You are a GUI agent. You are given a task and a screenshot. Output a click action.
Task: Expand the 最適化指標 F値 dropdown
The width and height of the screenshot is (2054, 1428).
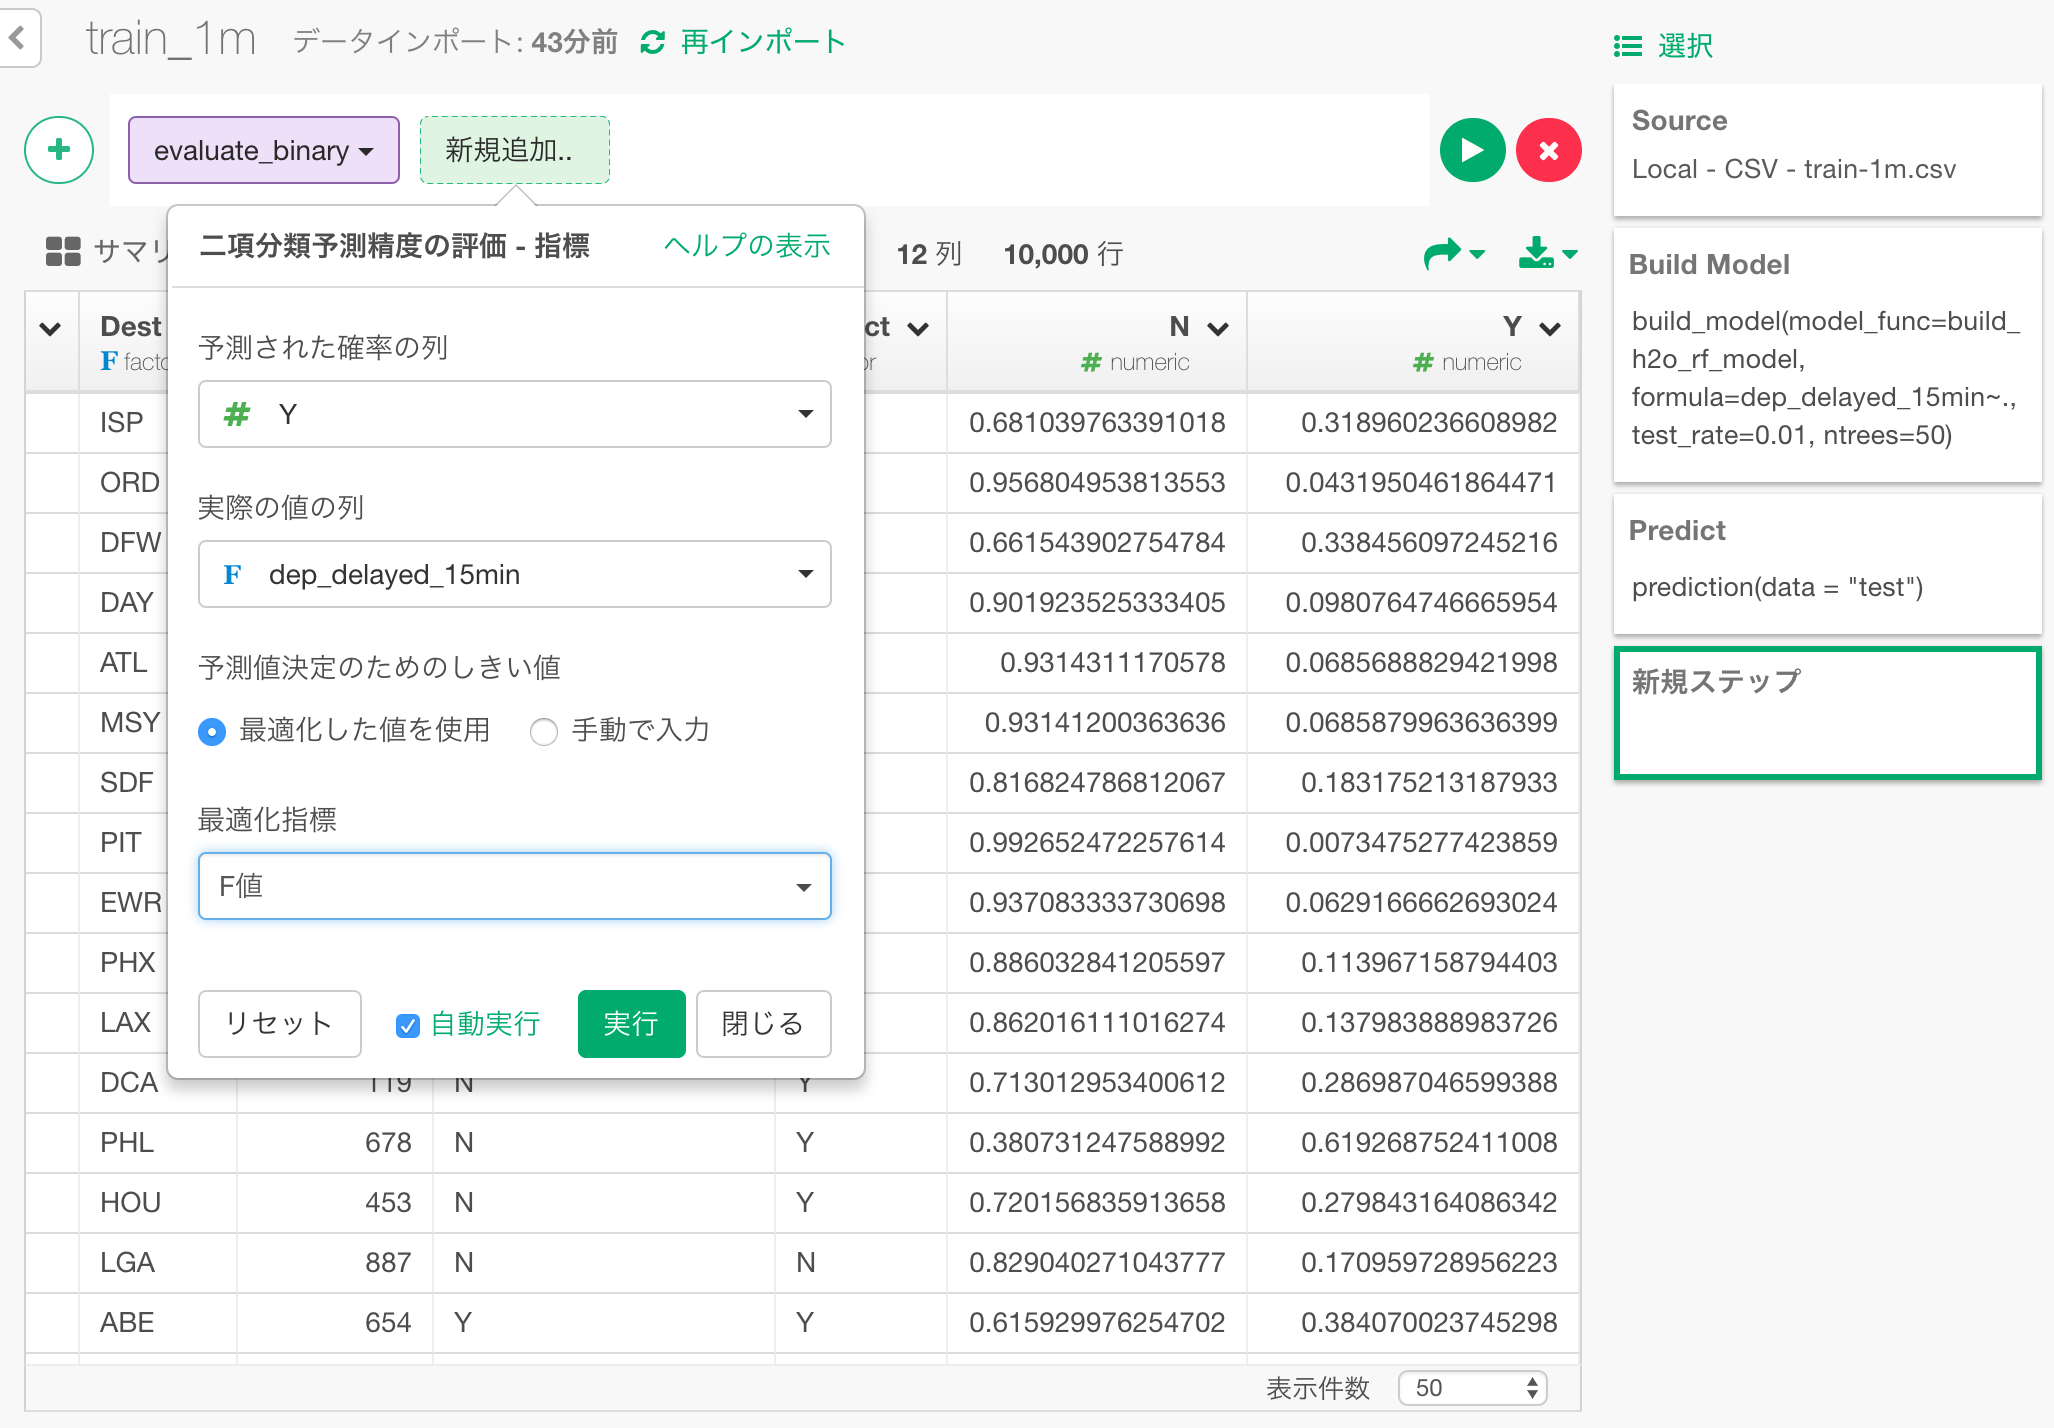click(x=514, y=886)
